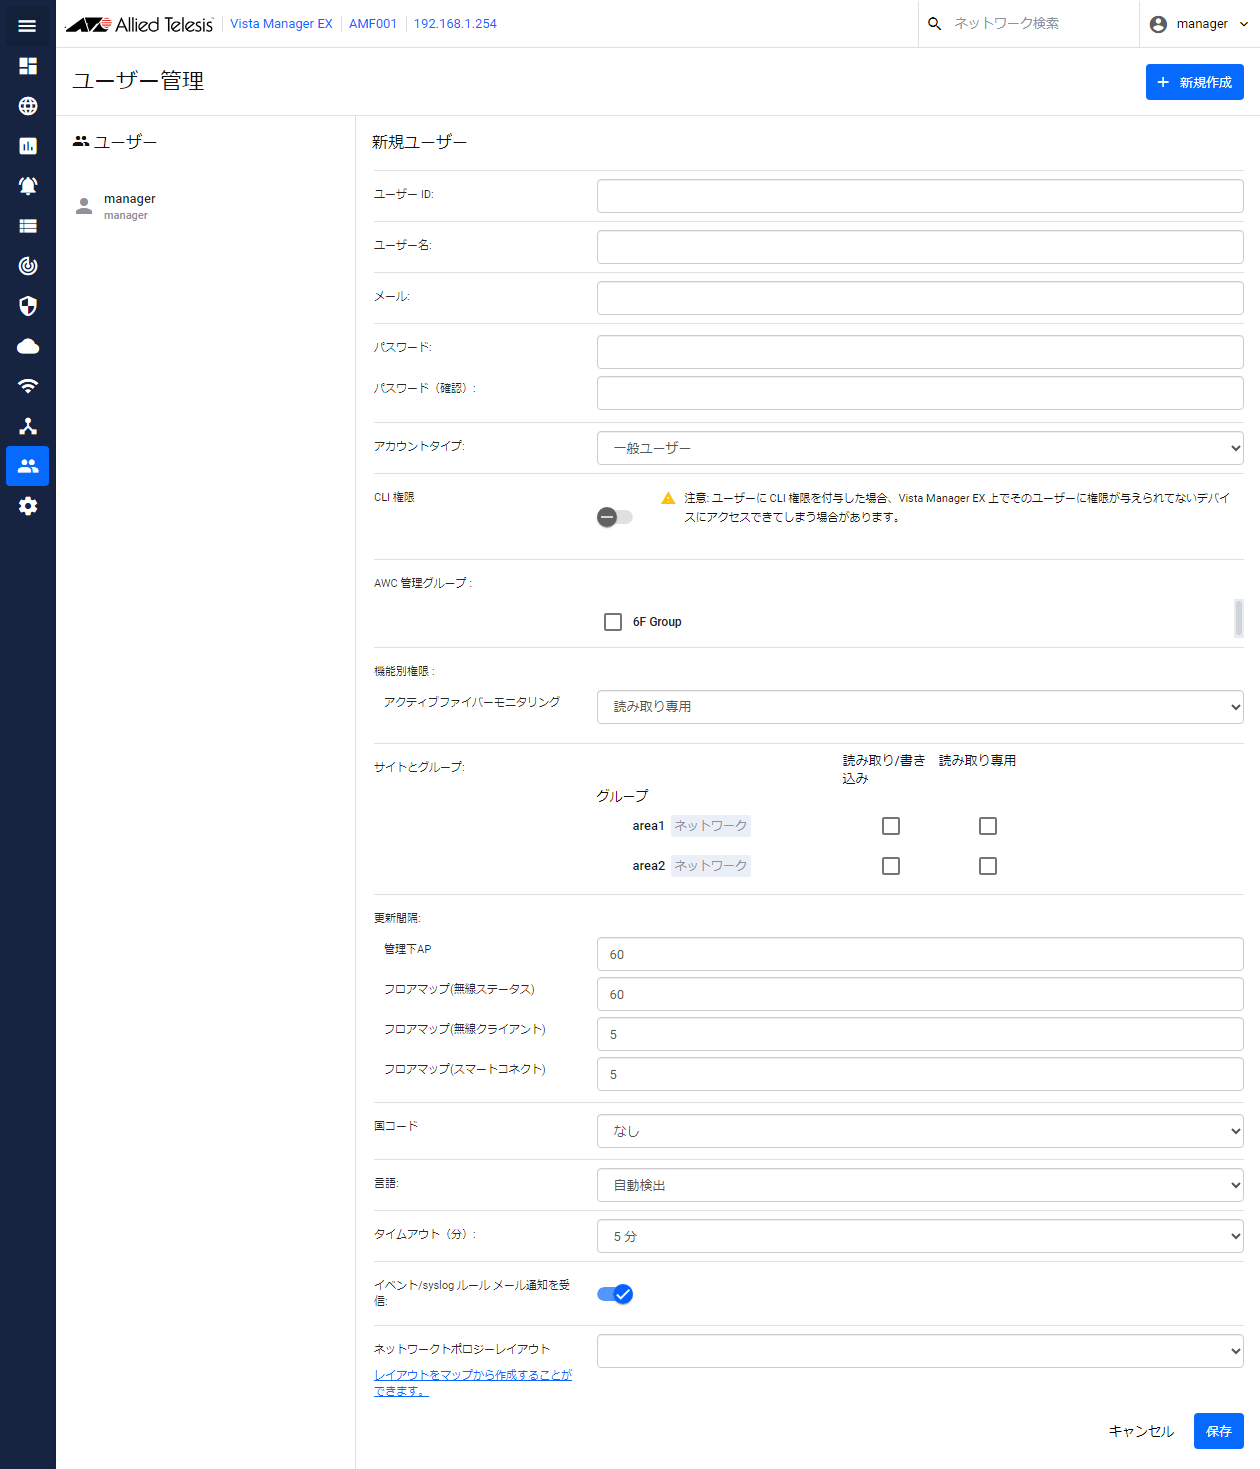Select the manager user avatar in list

coord(84,206)
